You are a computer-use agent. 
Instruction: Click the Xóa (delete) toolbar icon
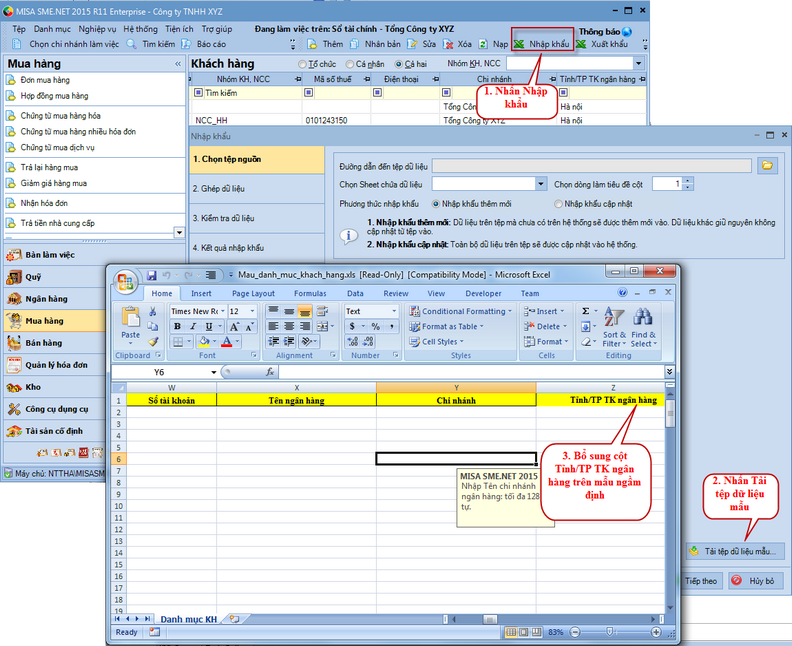pos(448,44)
